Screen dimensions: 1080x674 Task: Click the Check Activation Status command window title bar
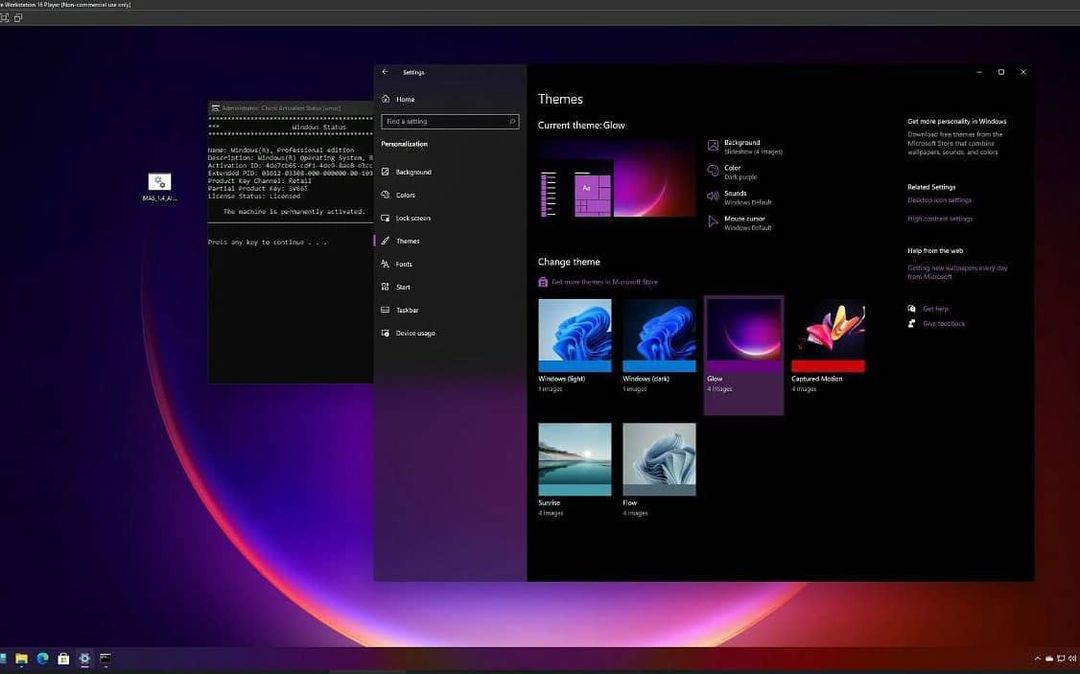point(291,108)
